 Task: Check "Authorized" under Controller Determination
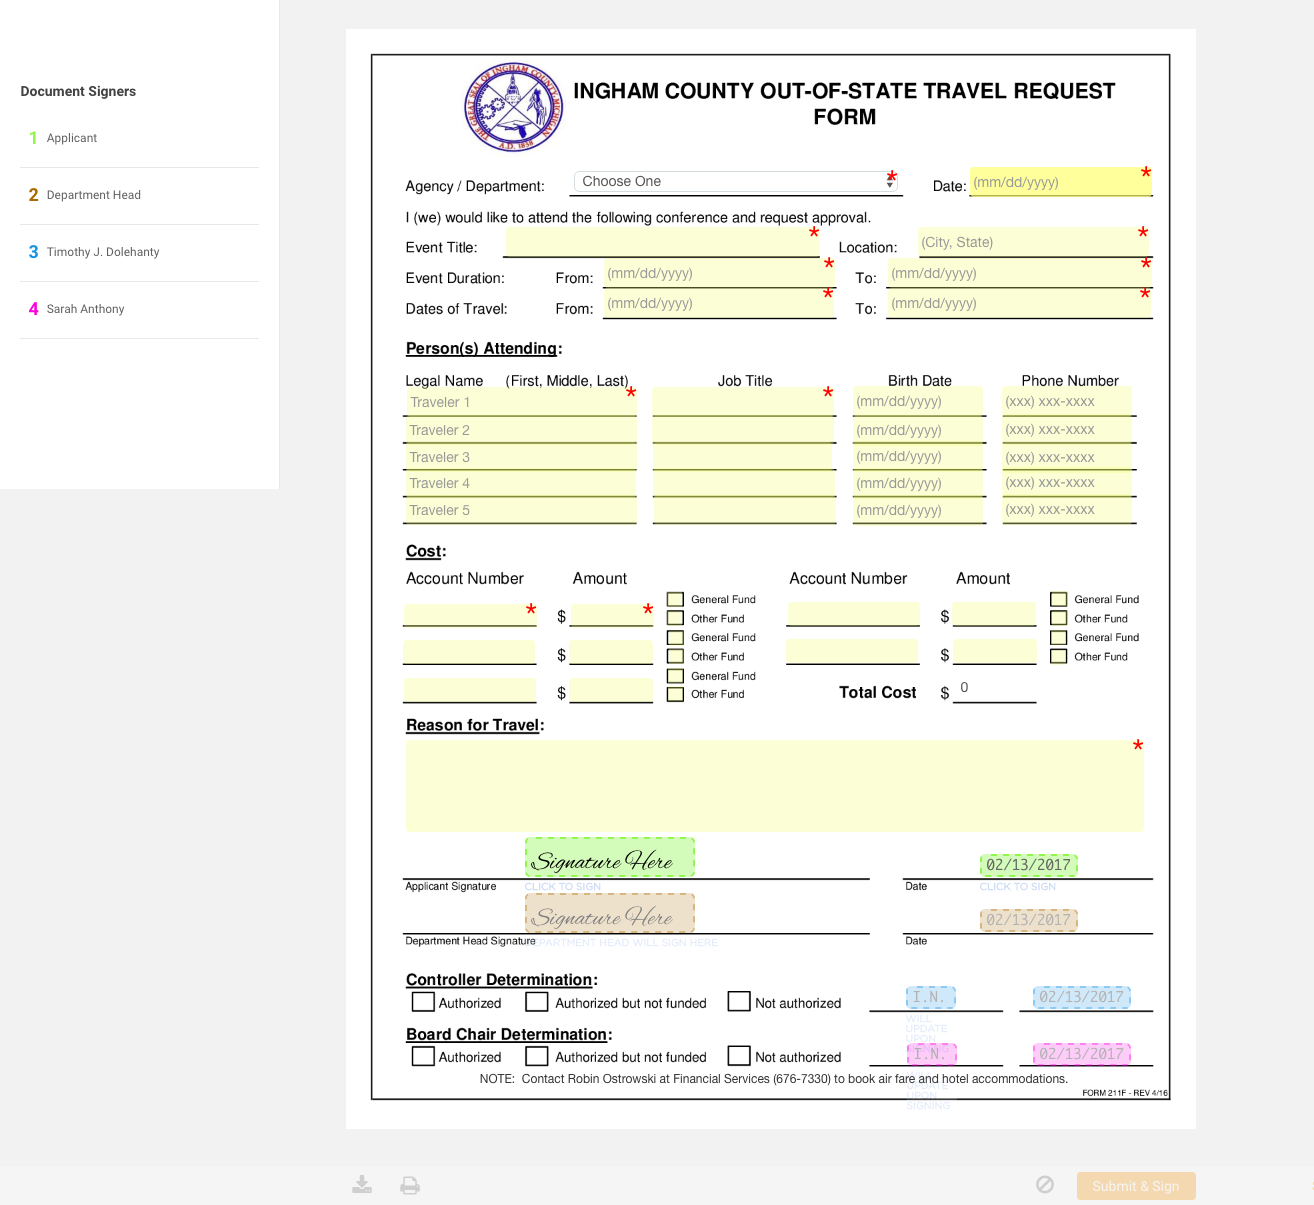[422, 1001]
